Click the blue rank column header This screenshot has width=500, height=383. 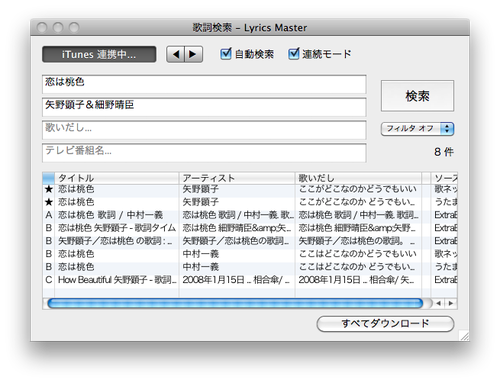[x=49, y=178]
